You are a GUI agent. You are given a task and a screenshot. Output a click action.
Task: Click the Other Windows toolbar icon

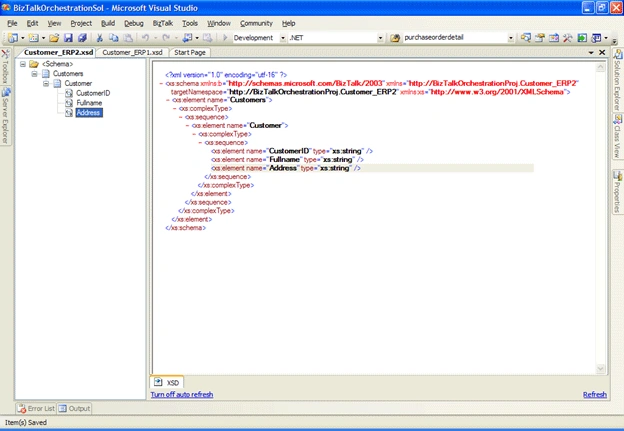point(596,38)
